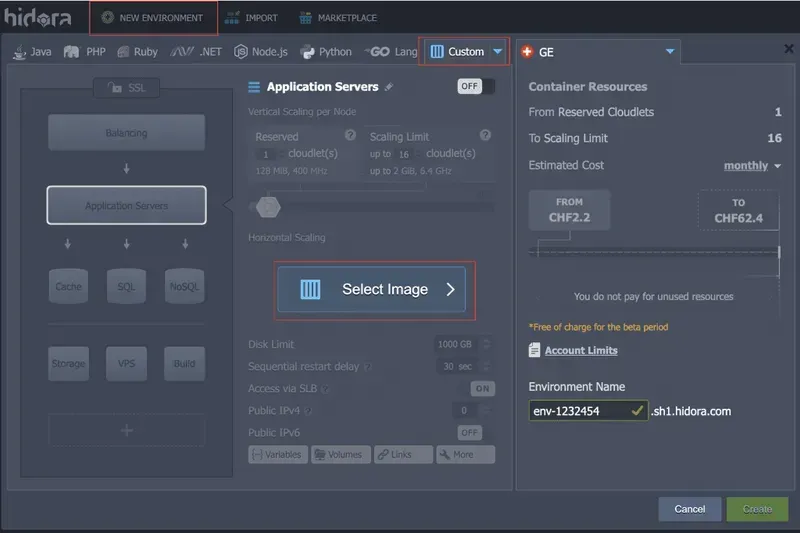Choose the Node.js tab icon
The height and width of the screenshot is (533, 800).
click(x=241, y=52)
